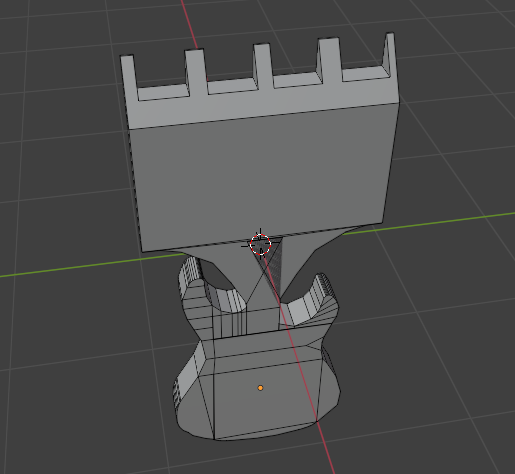Click the orange object origin dot
Image resolution: width=515 pixels, height=474 pixels.
[260, 388]
